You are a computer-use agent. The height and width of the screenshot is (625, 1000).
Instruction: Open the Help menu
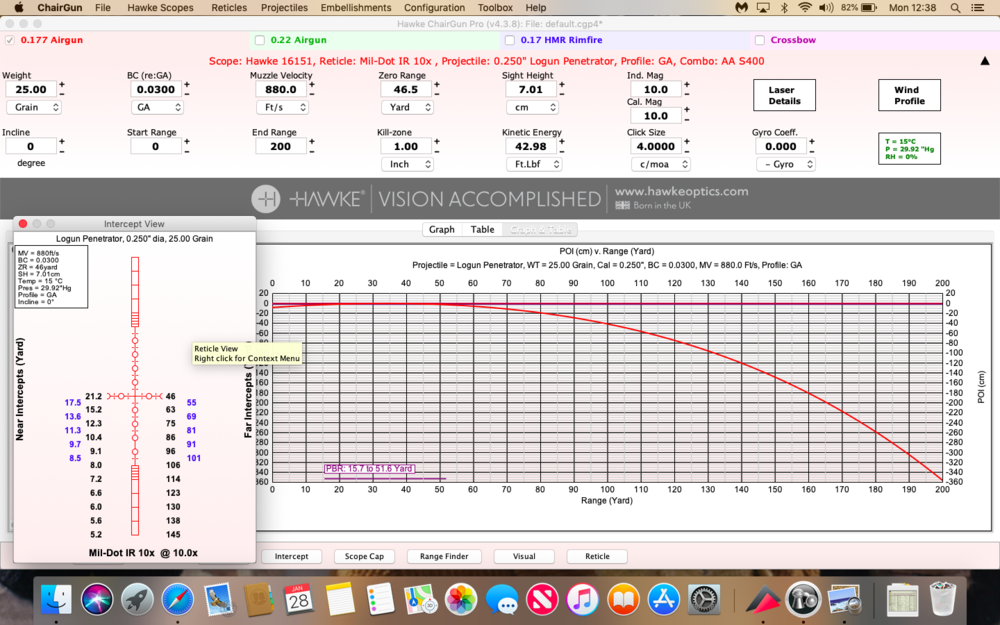536,8
